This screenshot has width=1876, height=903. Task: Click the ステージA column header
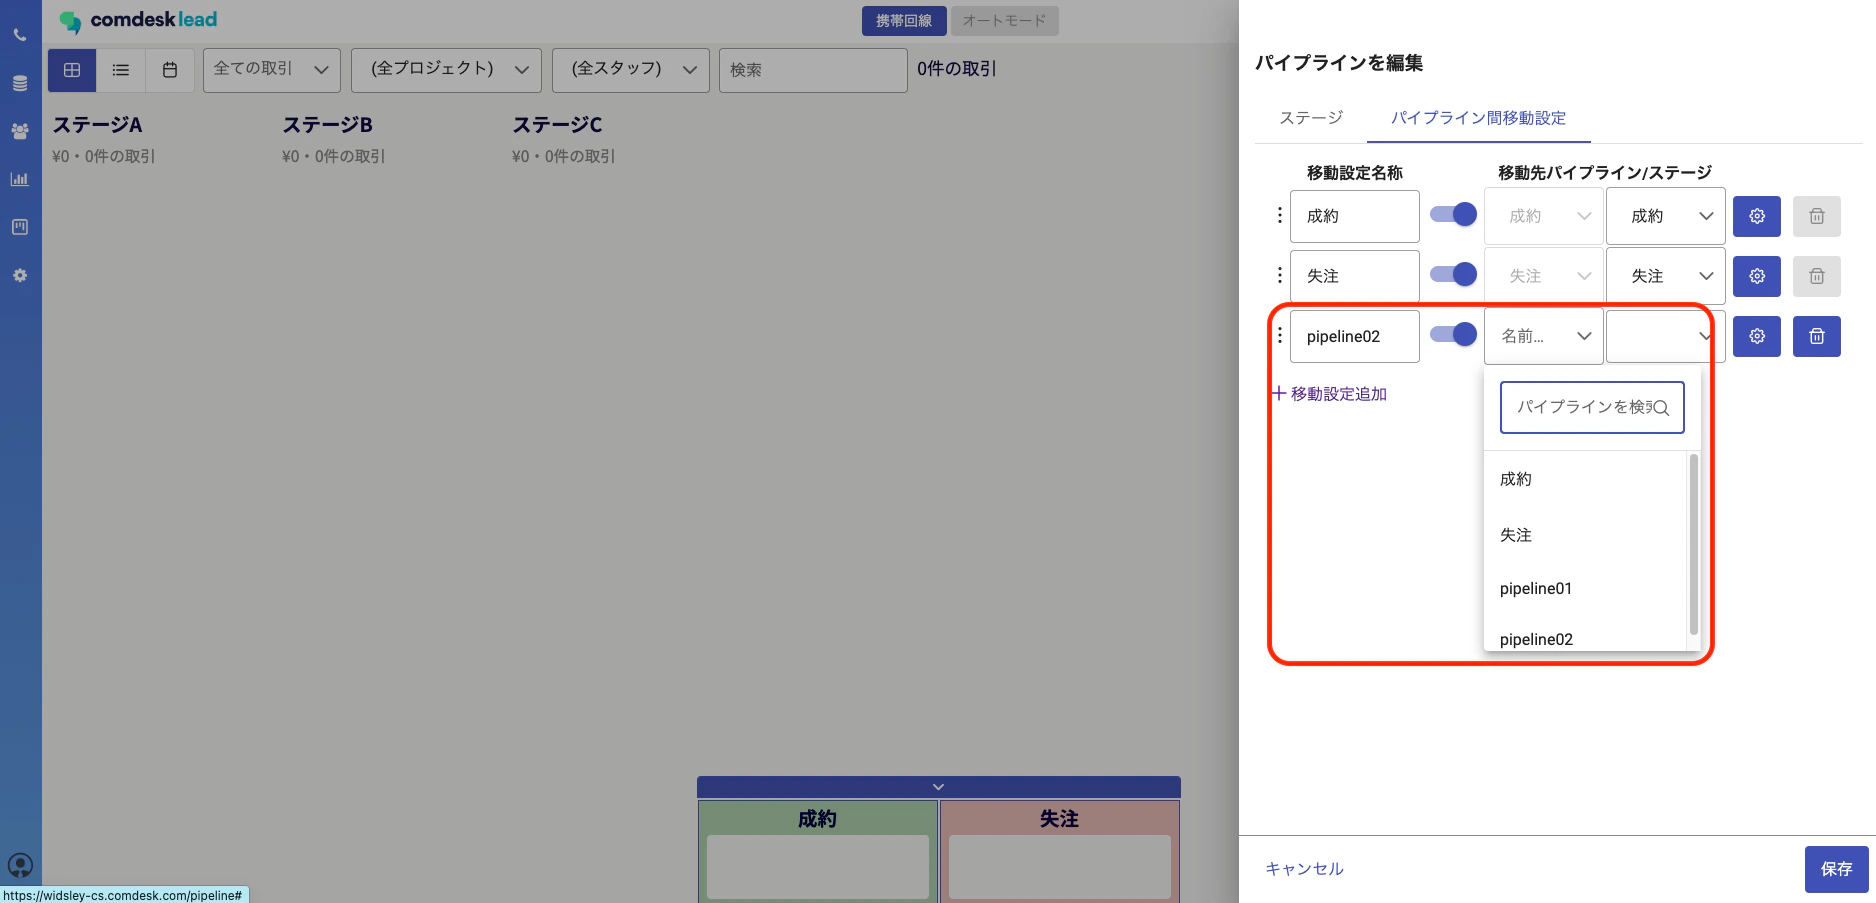point(98,125)
